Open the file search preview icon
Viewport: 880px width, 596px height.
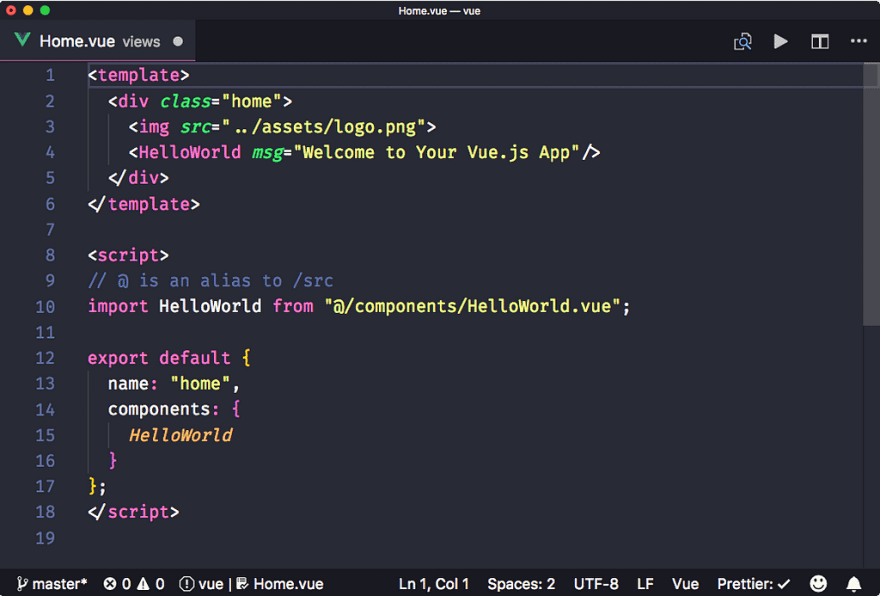click(x=742, y=42)
